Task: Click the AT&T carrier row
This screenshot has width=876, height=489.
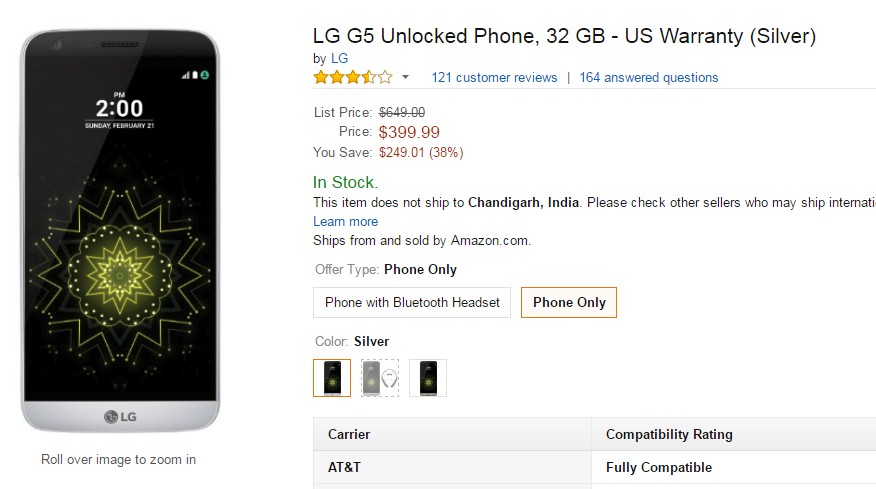Action: [346, 467]
